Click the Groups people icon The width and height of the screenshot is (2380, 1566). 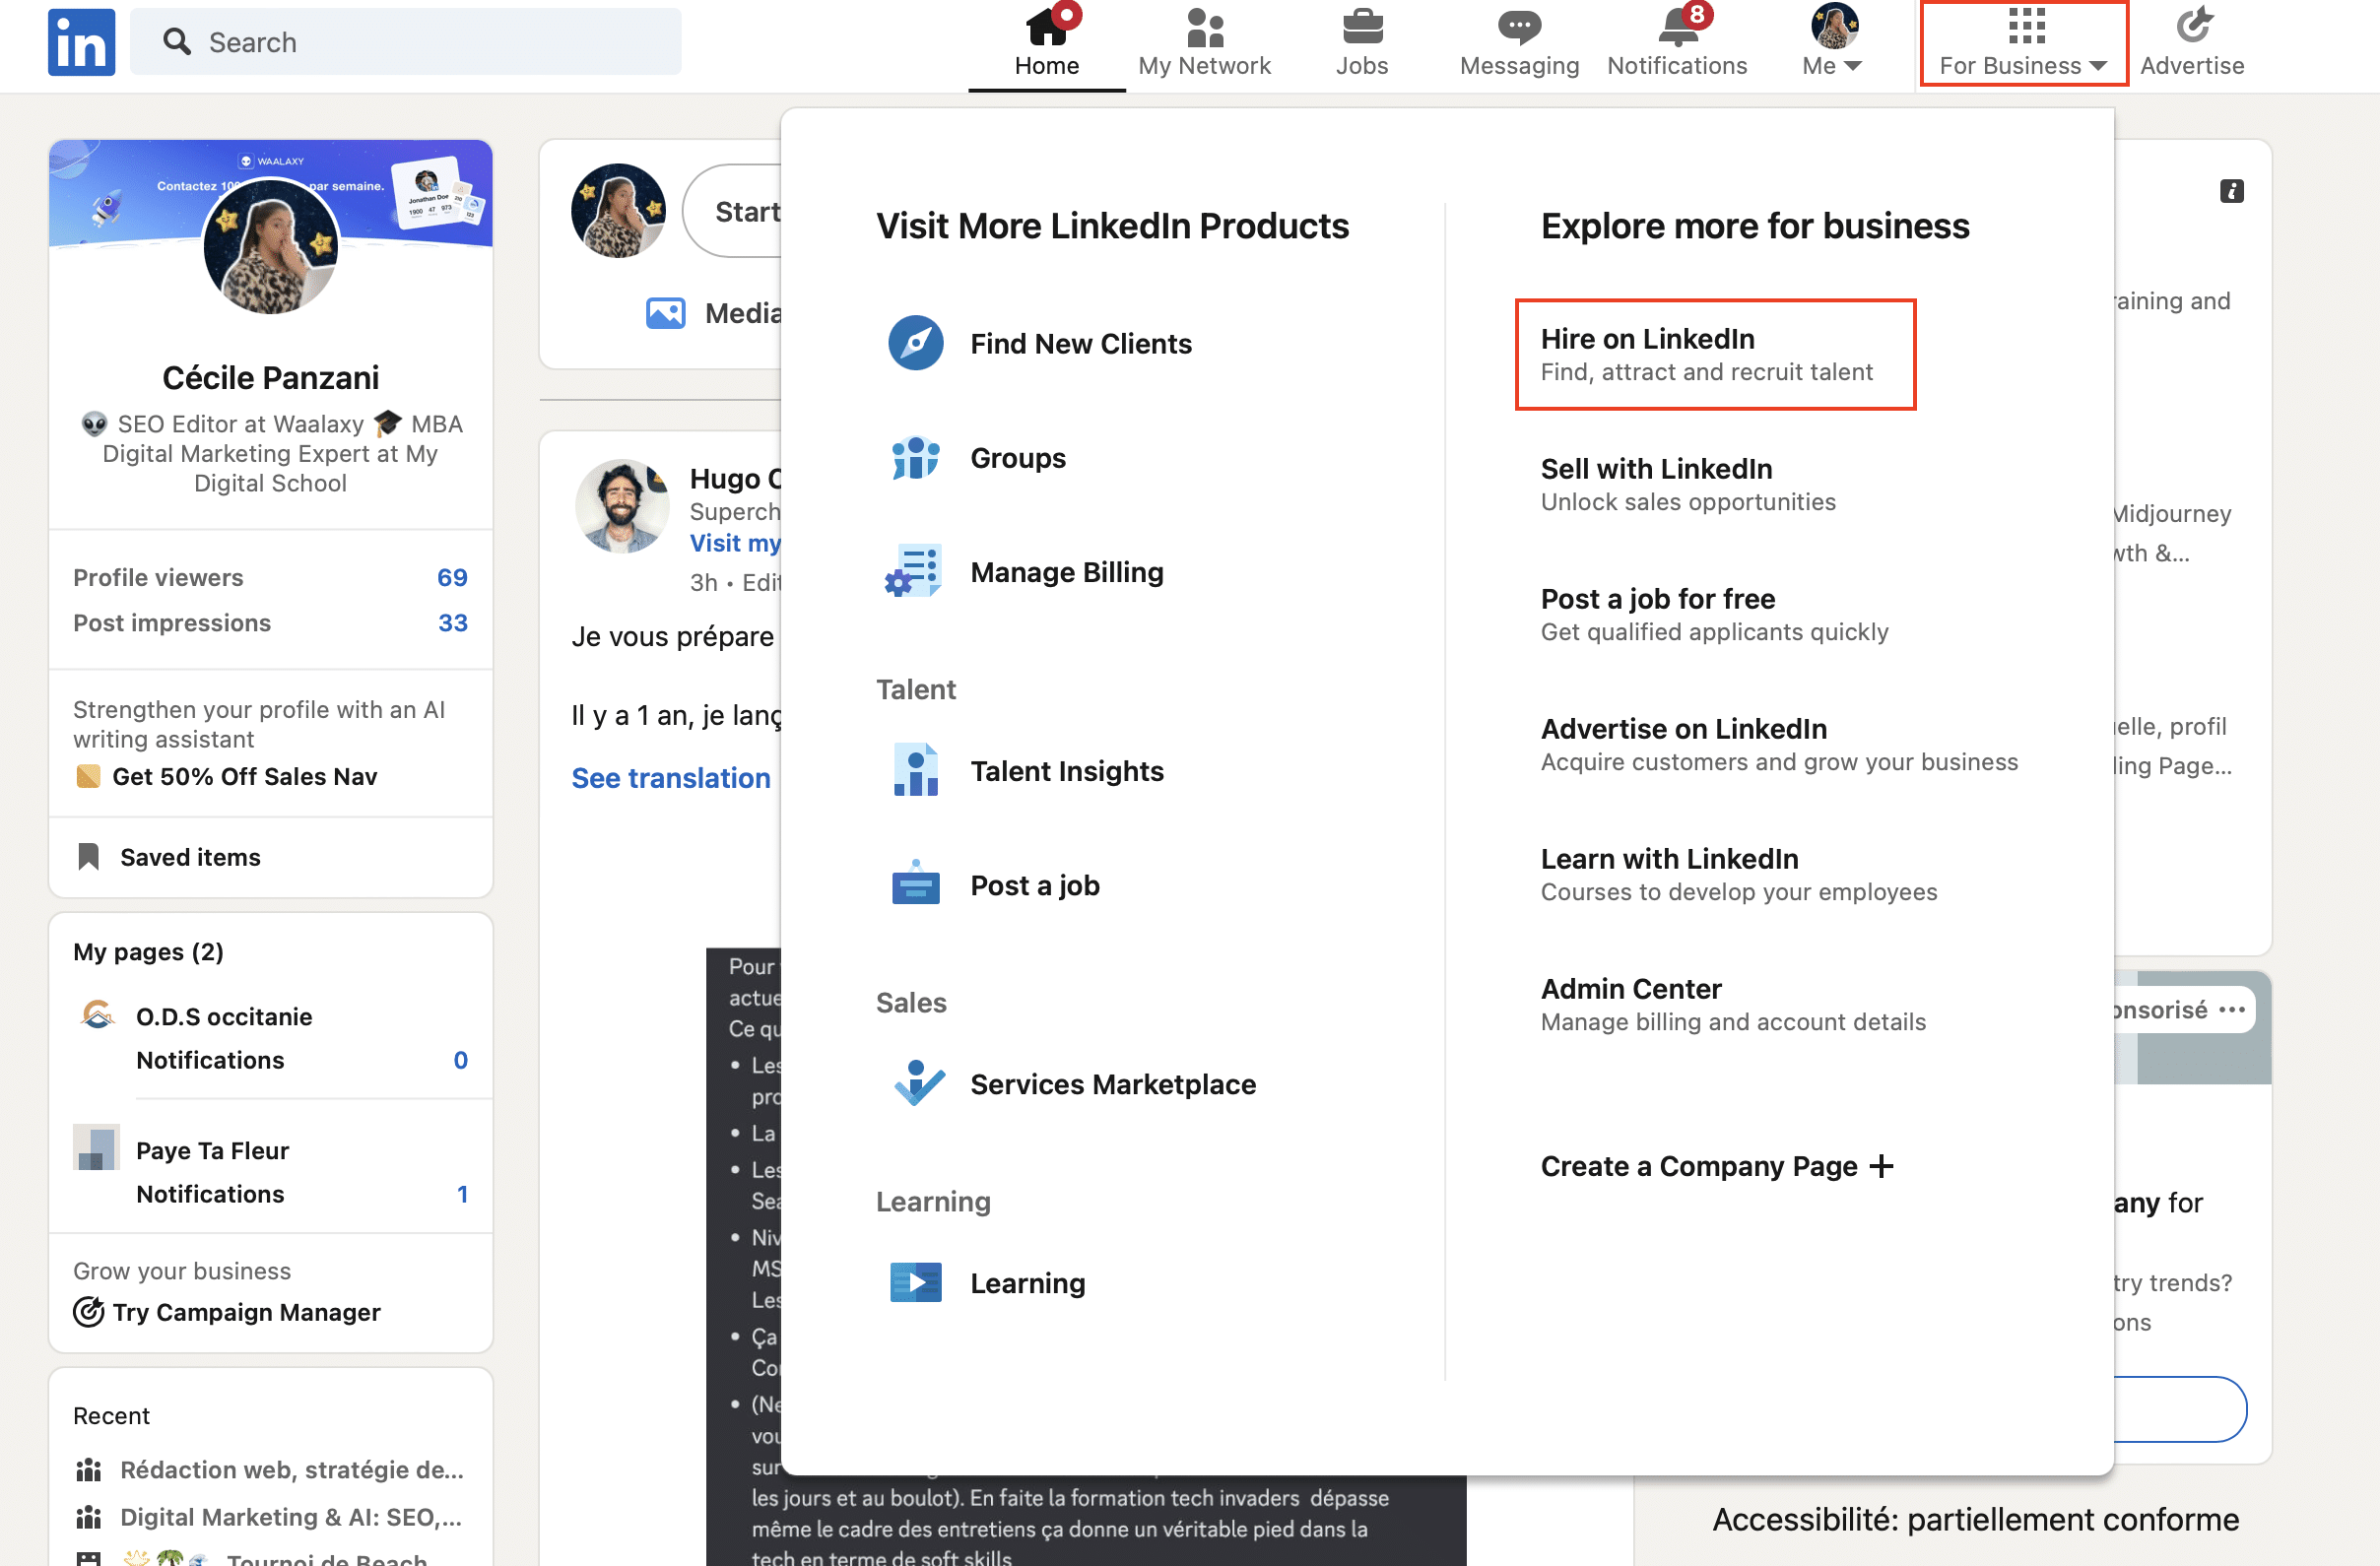(916, 456)
